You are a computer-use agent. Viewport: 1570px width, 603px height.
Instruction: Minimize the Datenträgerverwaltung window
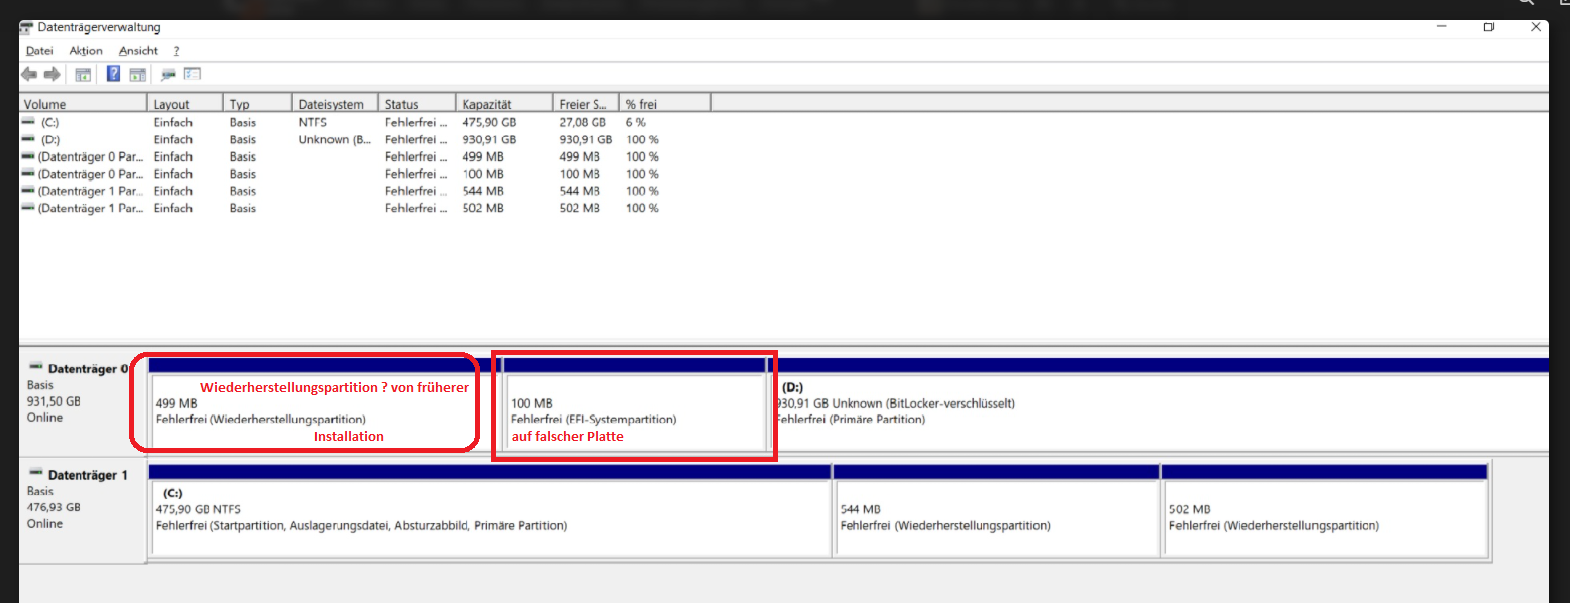[x=1442, y=27]
